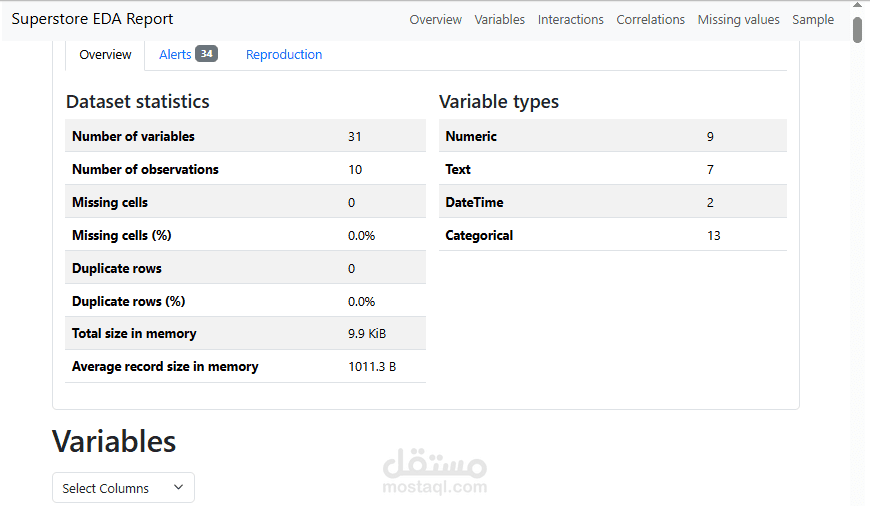Click the Categorical variable type row

[612, 235]
